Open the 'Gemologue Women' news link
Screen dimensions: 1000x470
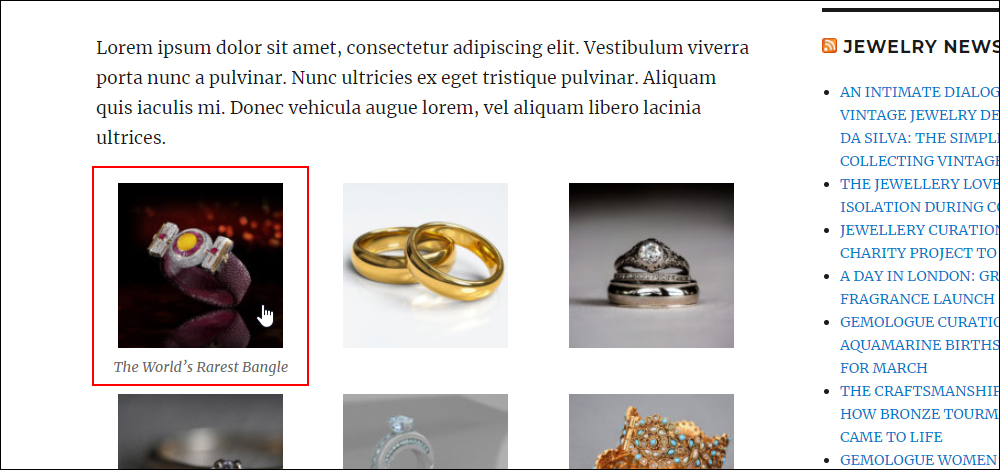pos(920,460)
